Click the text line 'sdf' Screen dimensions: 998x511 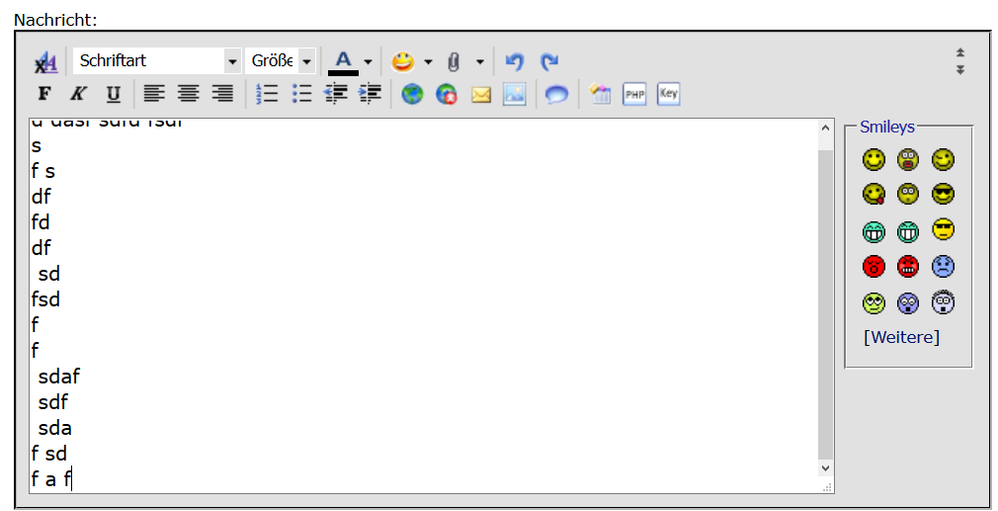tap(53, 402)
